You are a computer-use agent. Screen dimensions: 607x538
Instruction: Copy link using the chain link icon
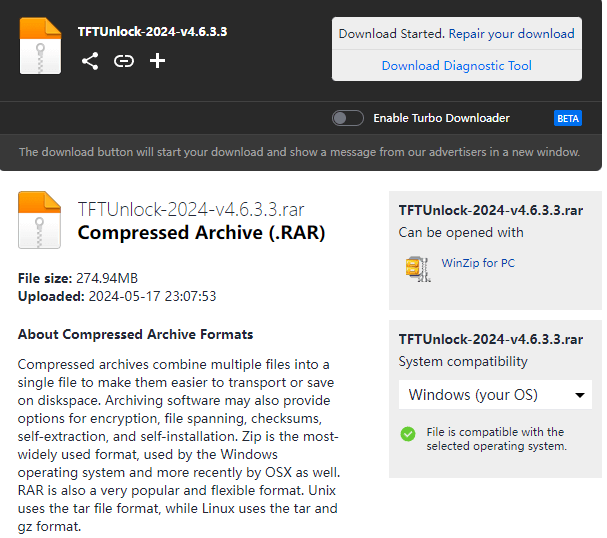[123, 61]
